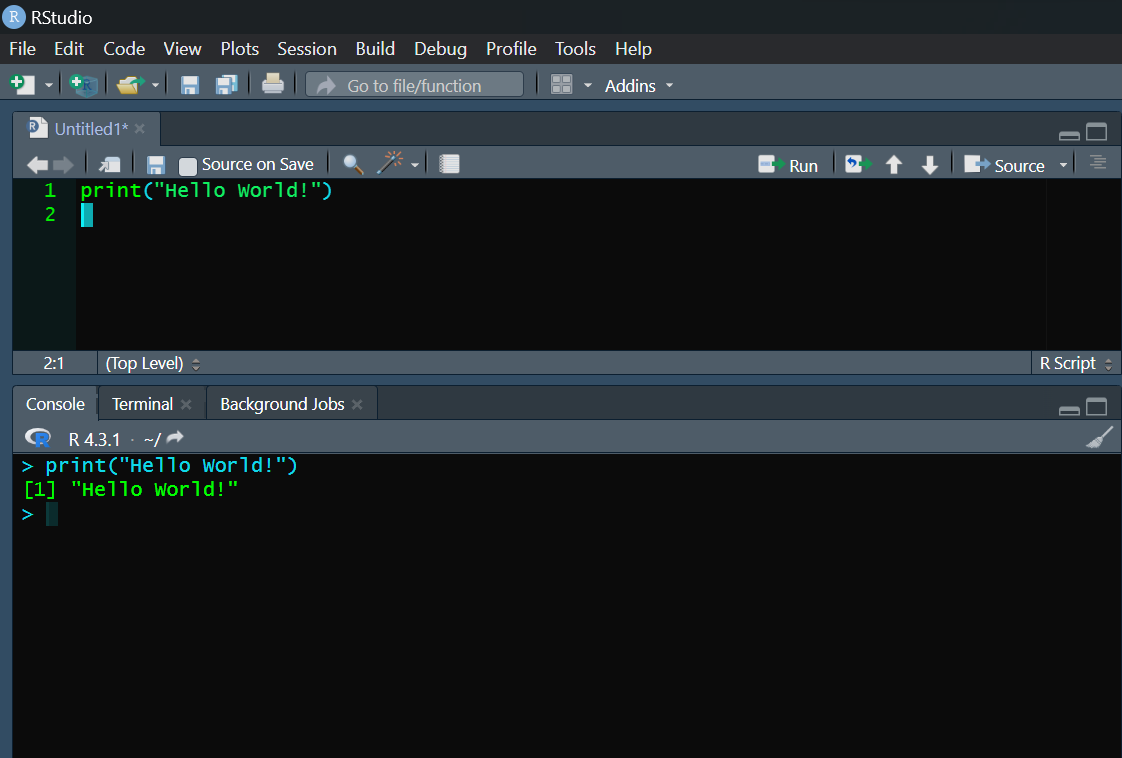Click the Print icon
Image resolution: width=1122 pixels, height=758 pixels.
click(273, 84)
